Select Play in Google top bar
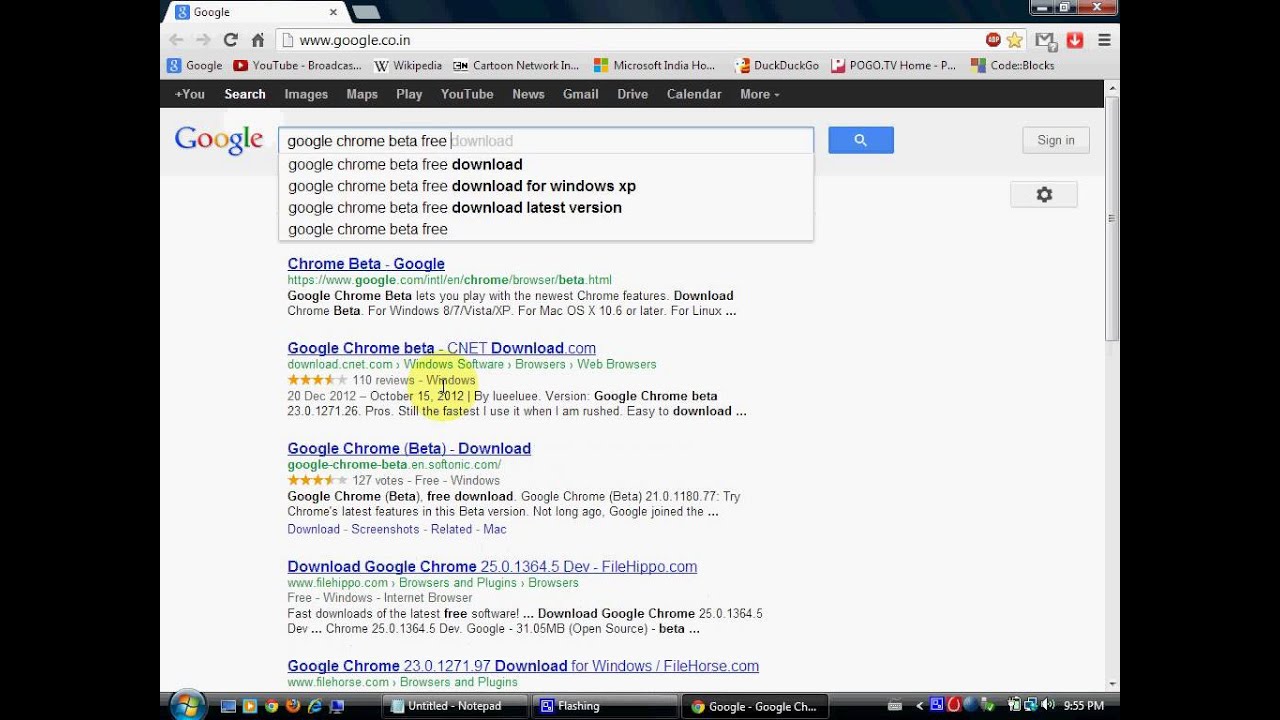 point(409,94)
